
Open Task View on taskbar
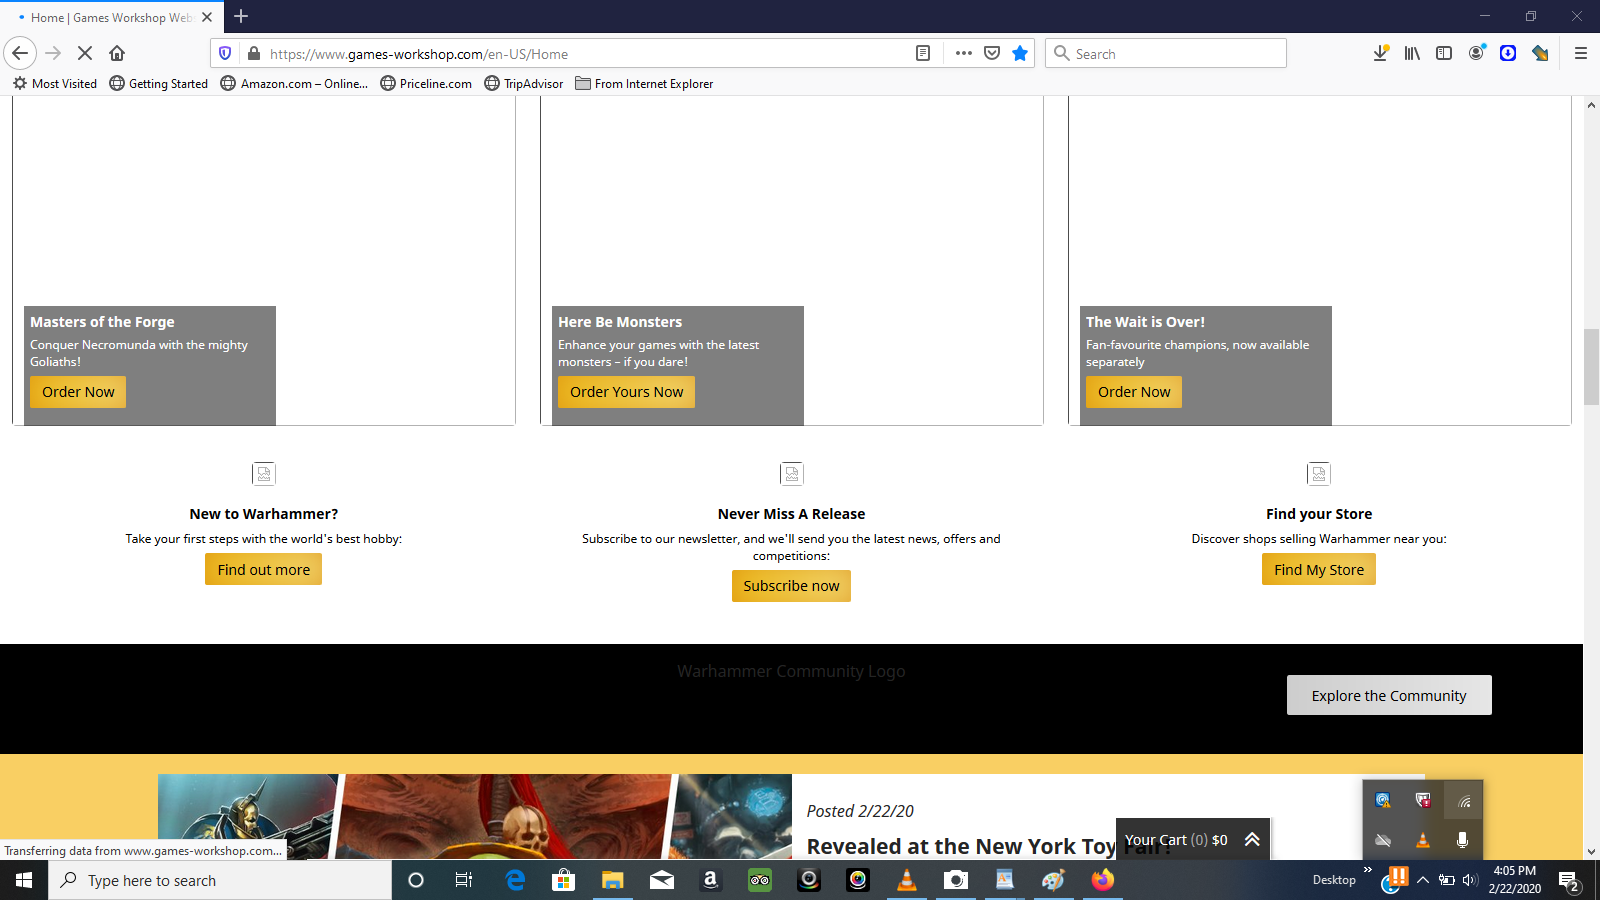pyautogui.click(x=464, y=880)
